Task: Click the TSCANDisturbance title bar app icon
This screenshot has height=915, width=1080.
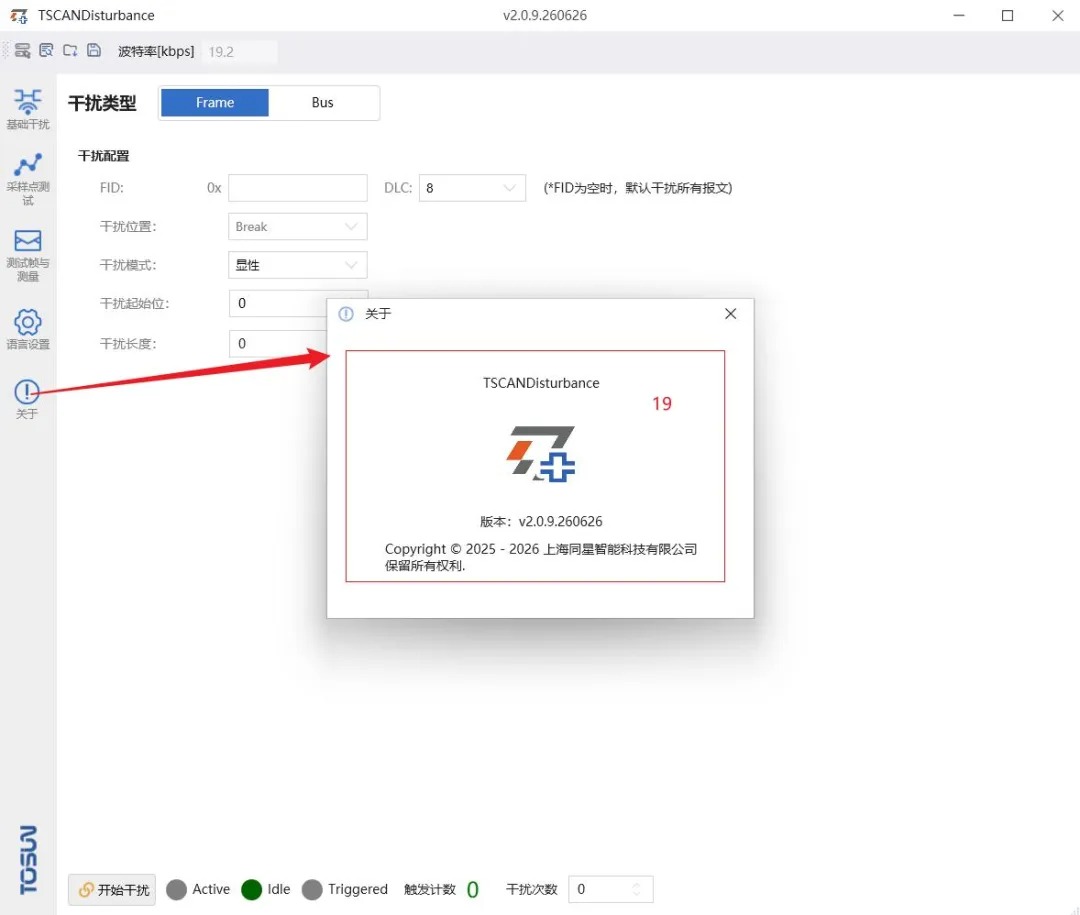Action: [19, 15]
